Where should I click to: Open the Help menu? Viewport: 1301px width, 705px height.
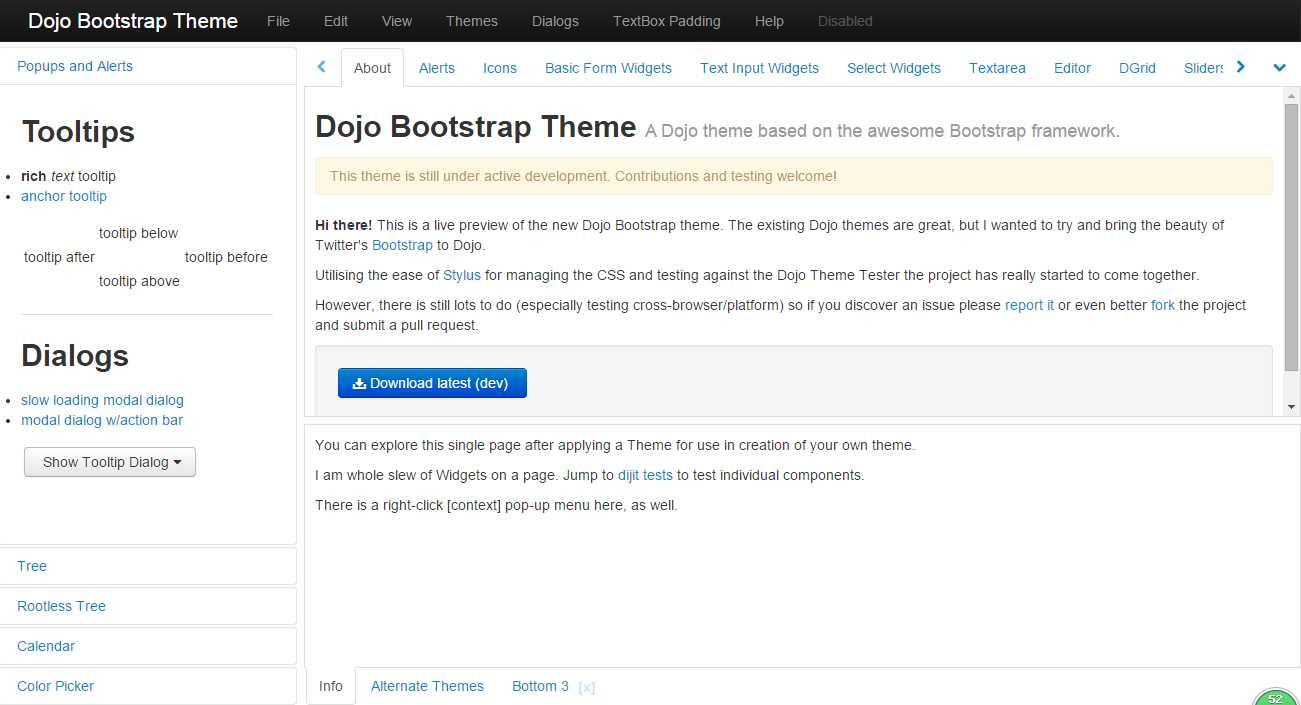point(769,21)
